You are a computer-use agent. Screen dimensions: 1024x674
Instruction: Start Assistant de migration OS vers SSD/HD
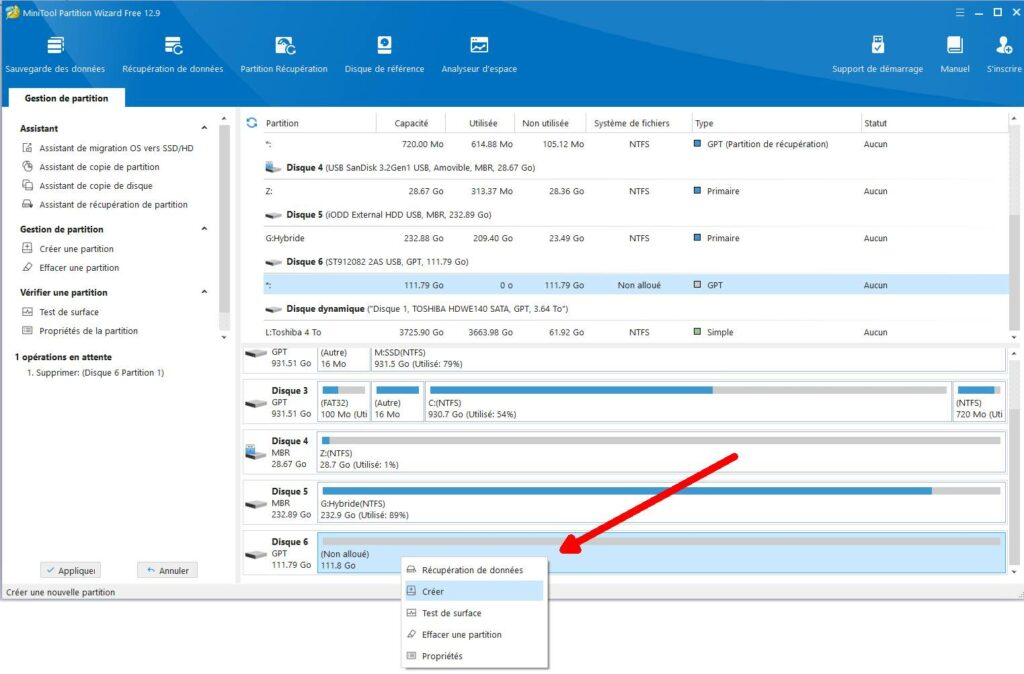108,148
